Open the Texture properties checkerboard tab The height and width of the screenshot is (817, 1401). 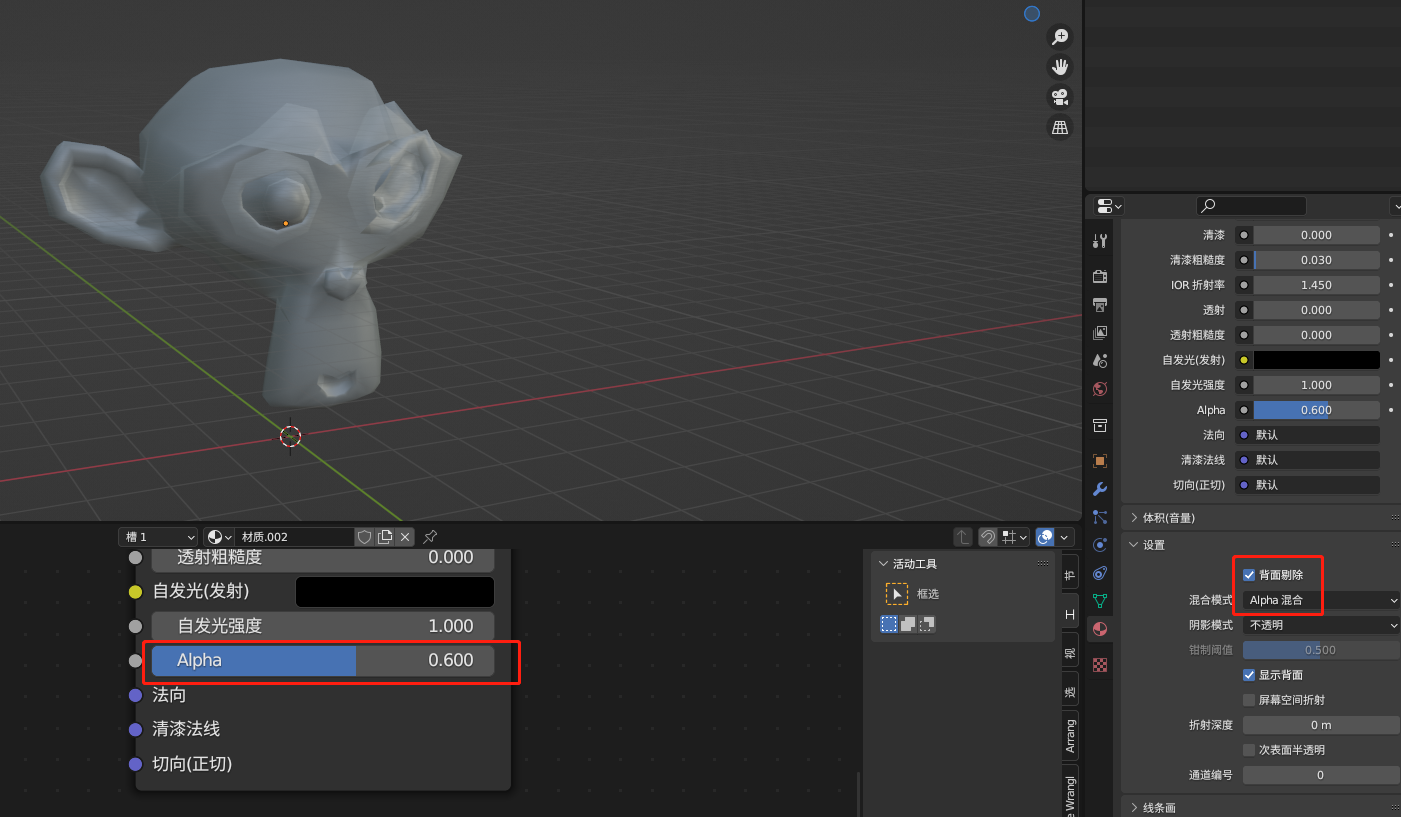tap(1100, 664)
